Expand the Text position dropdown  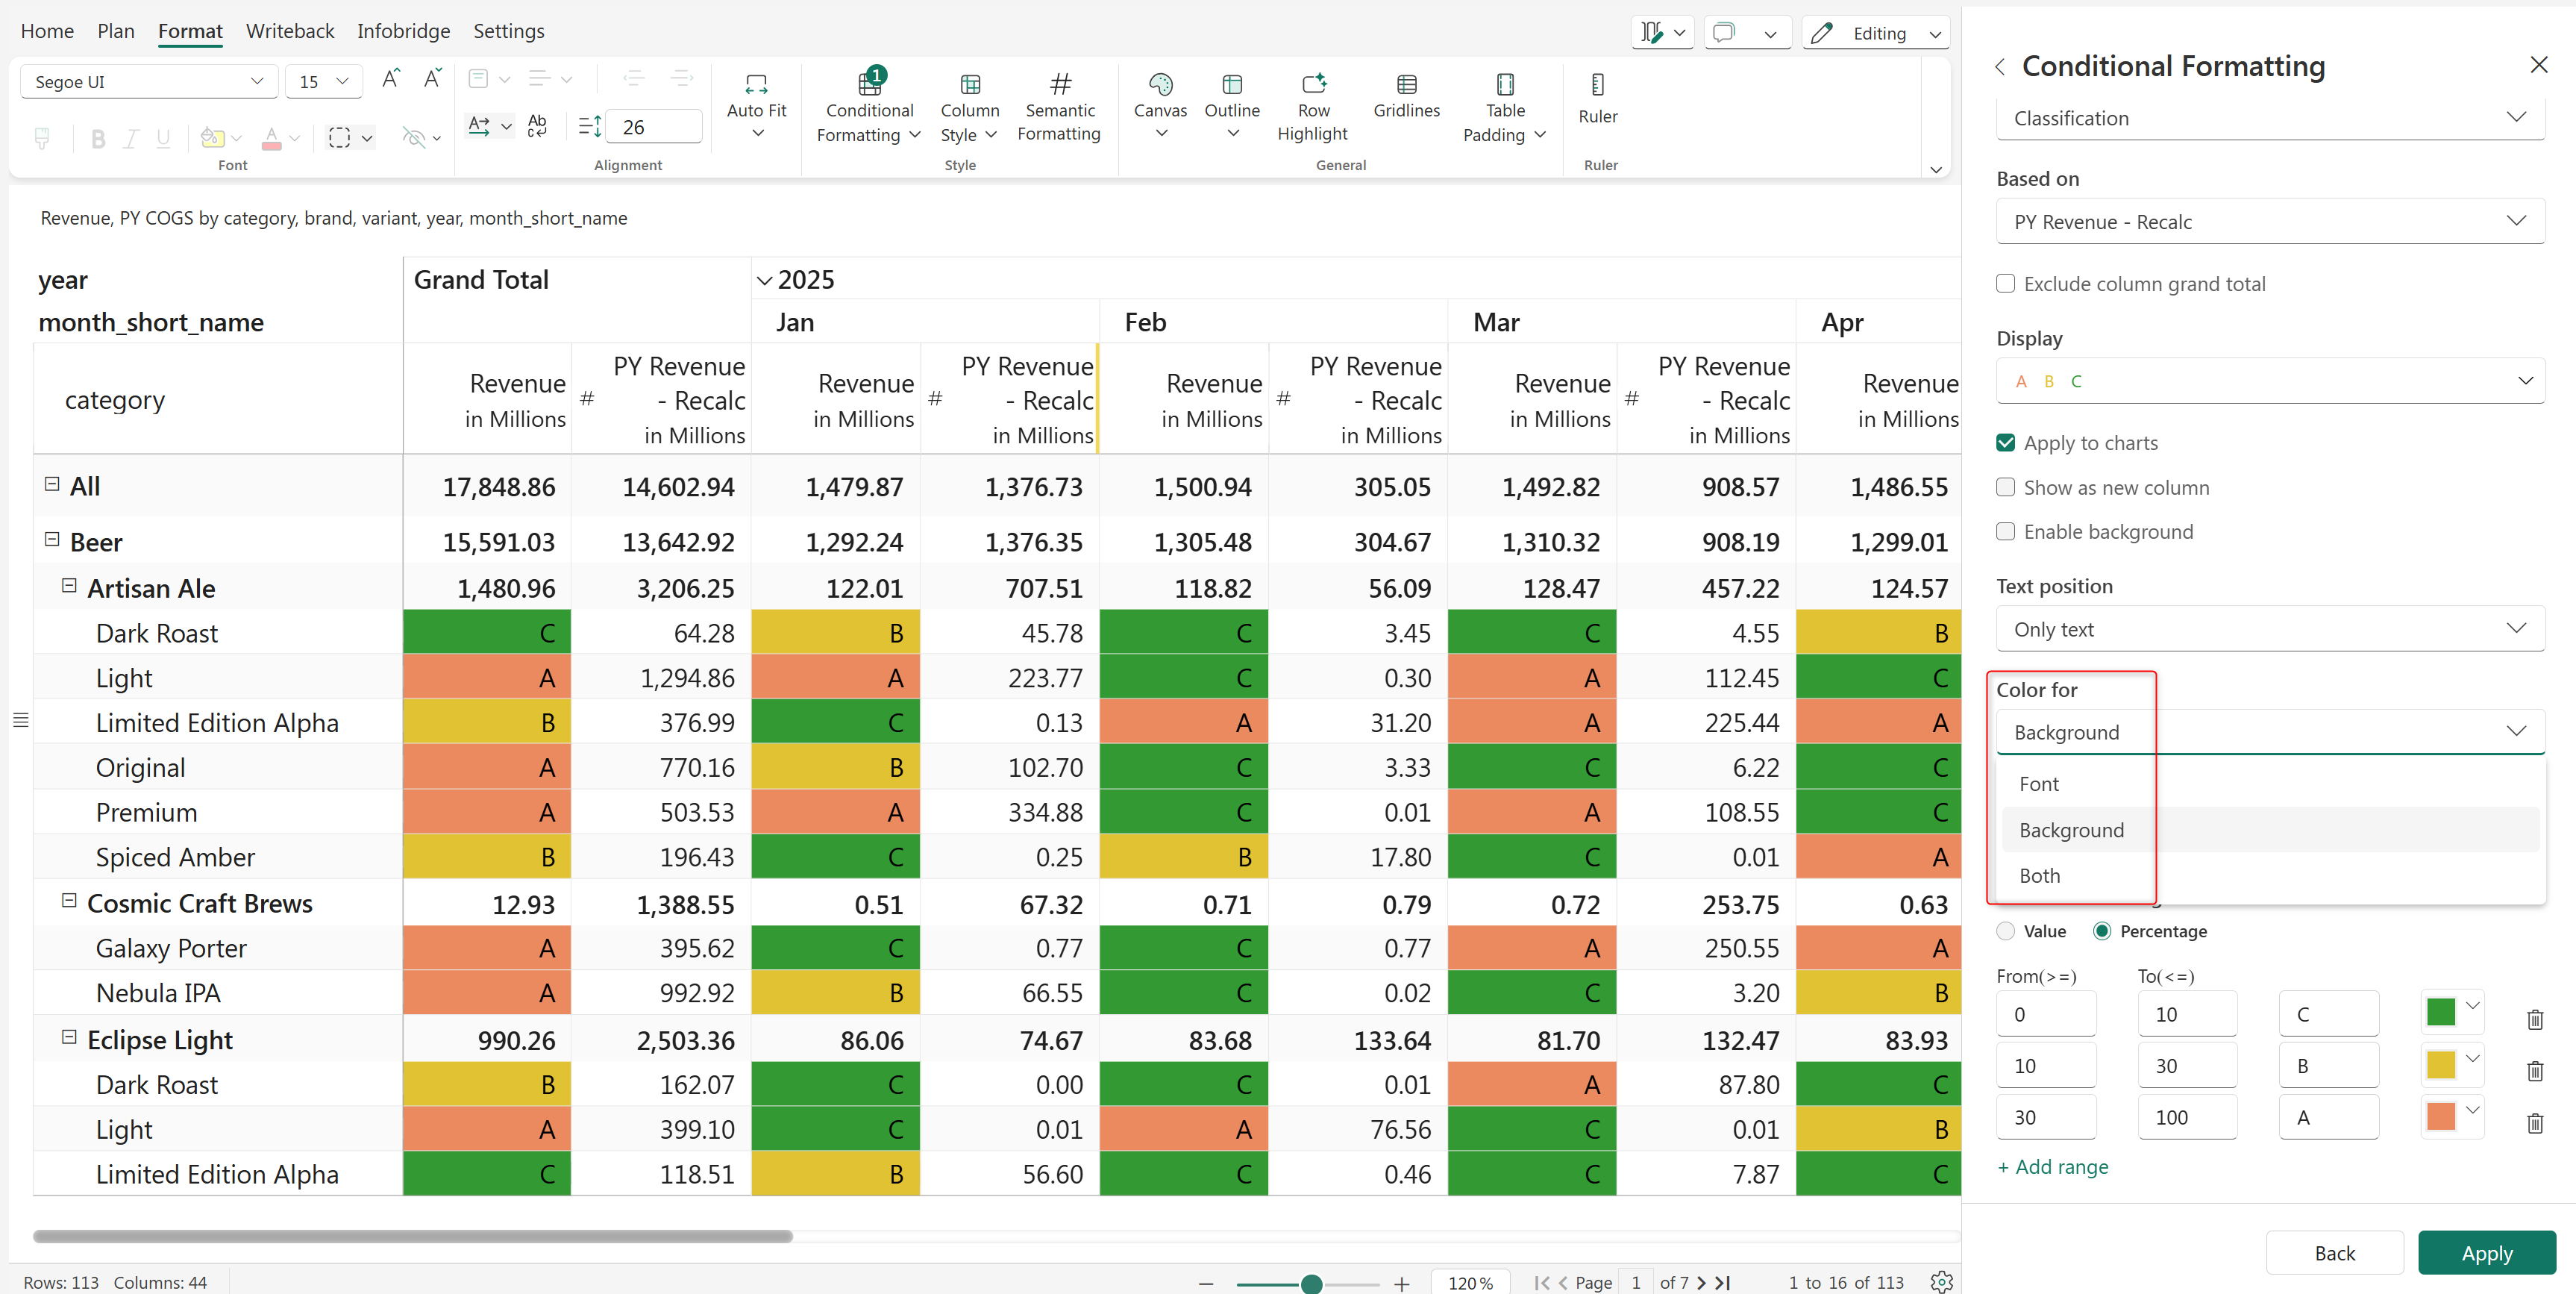pyautogui.click(x=2269, y=629)
